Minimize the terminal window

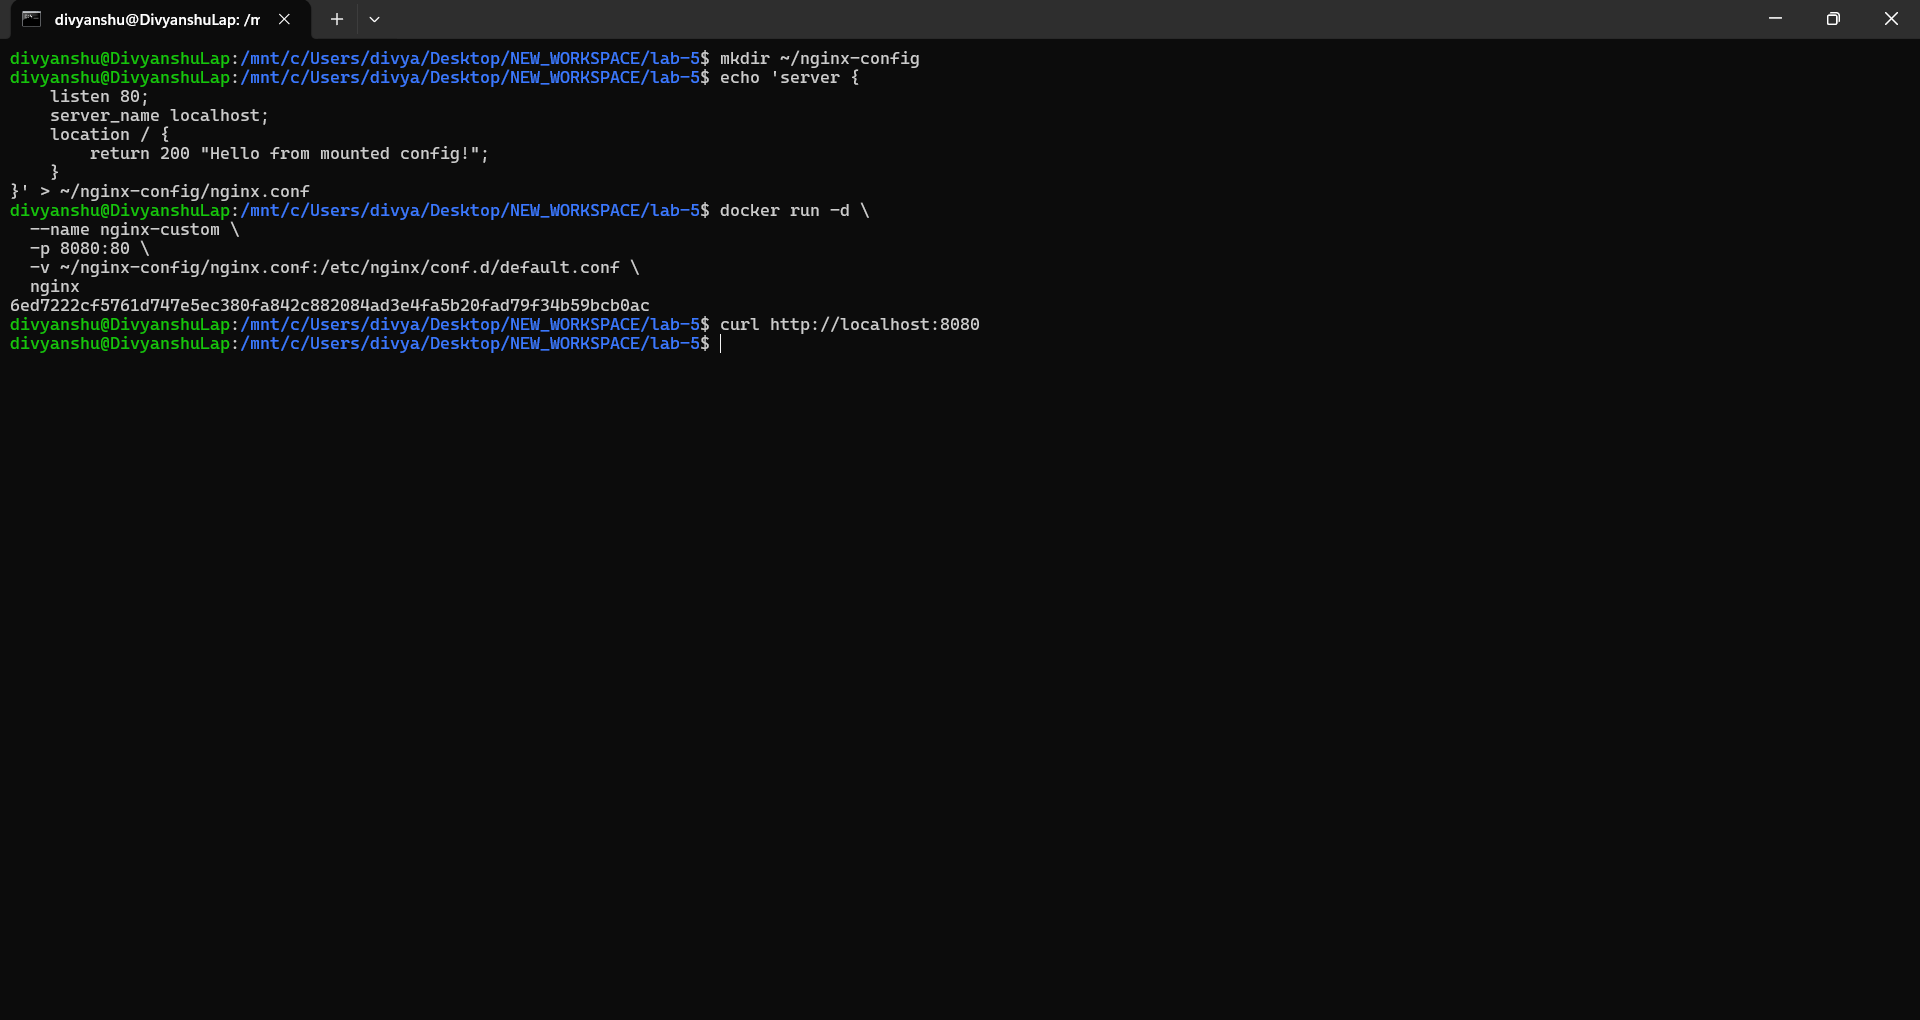point(1776,18)
